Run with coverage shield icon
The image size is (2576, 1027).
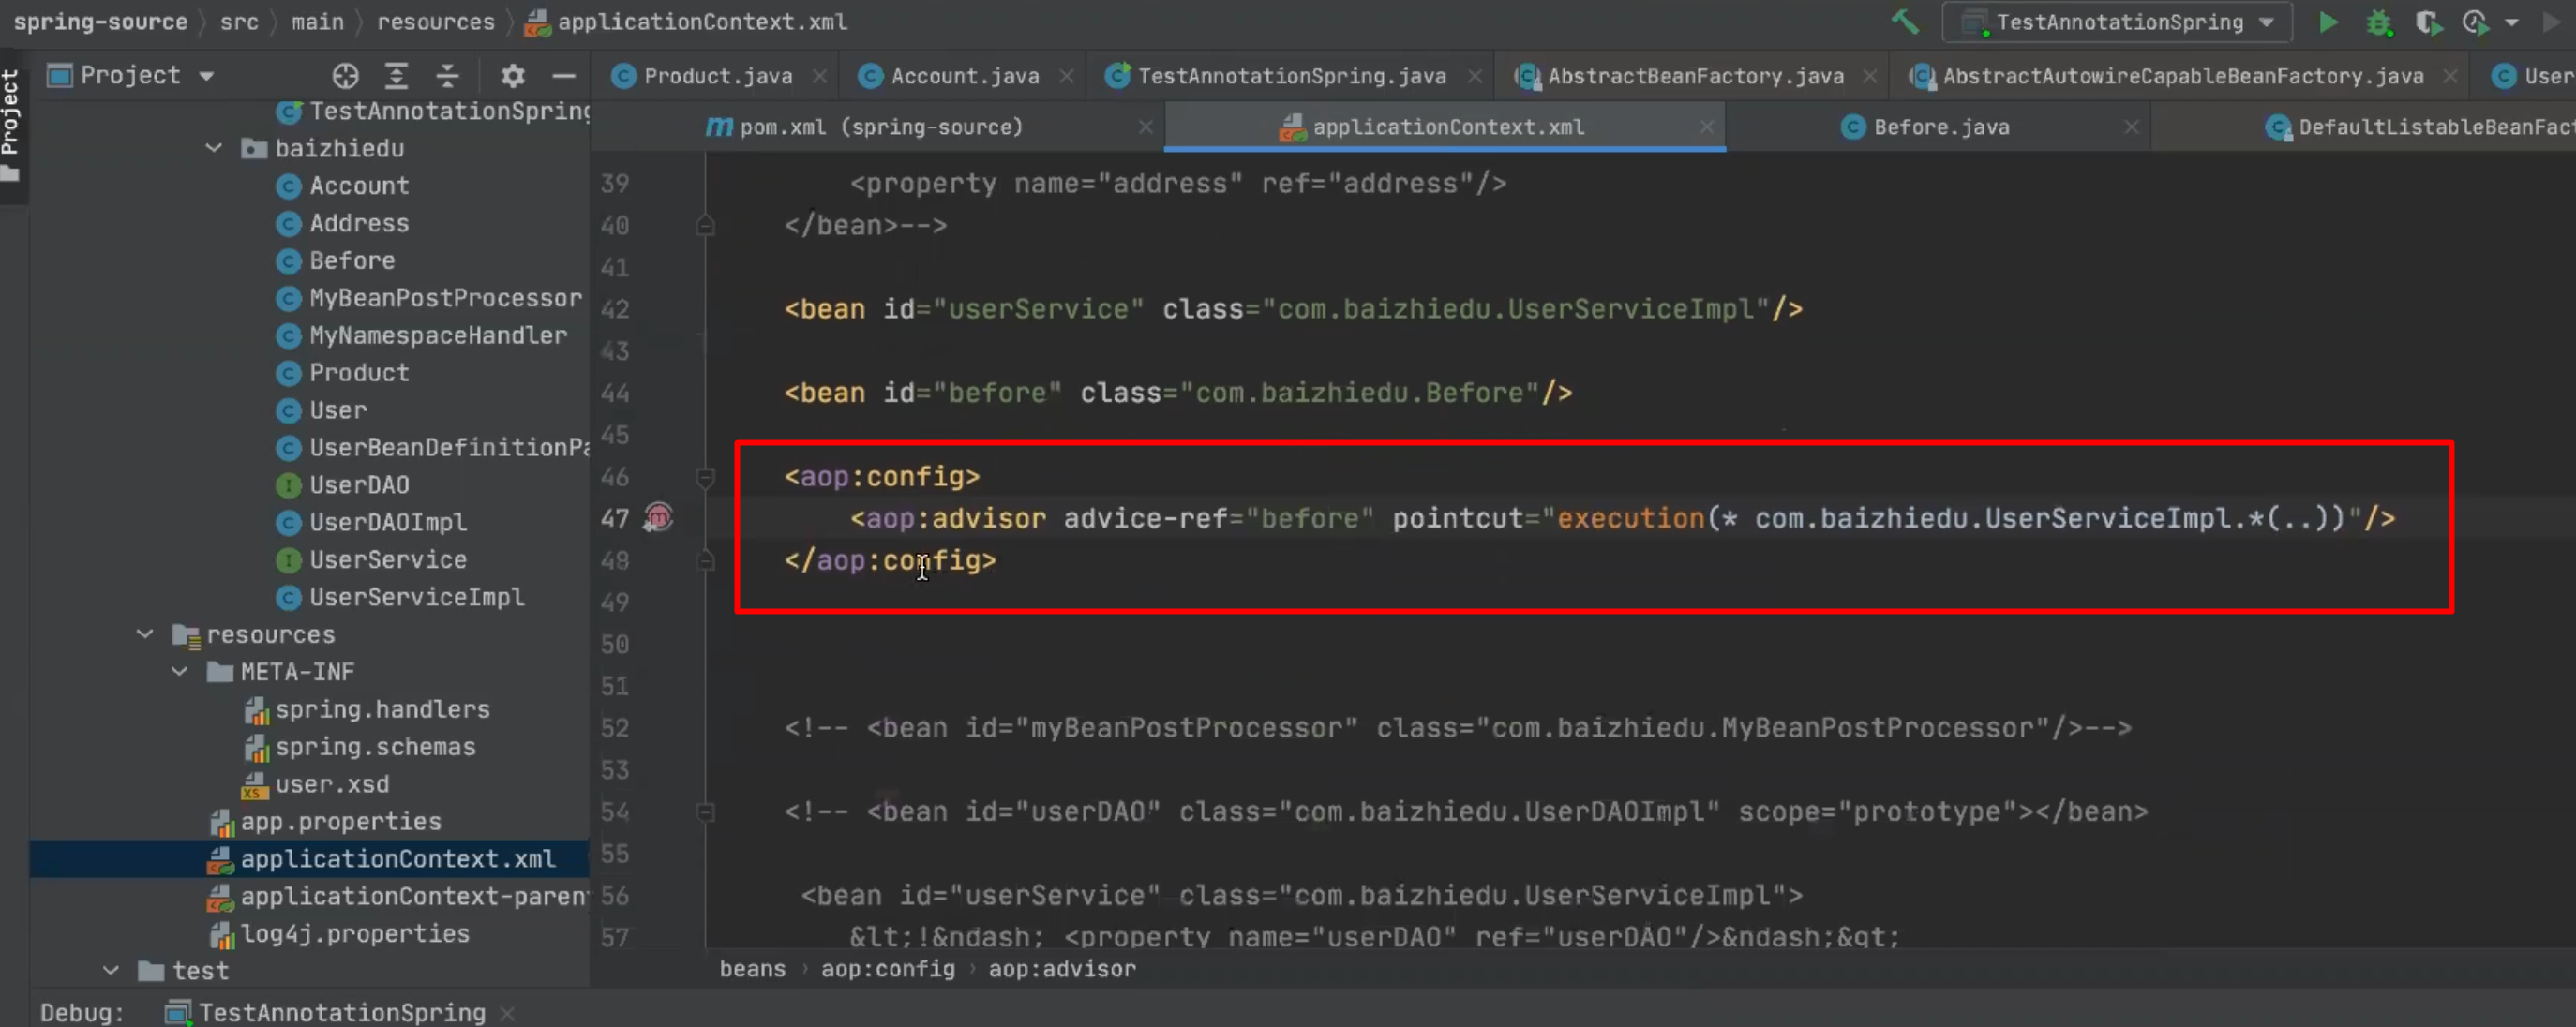tap(2428, 22)
